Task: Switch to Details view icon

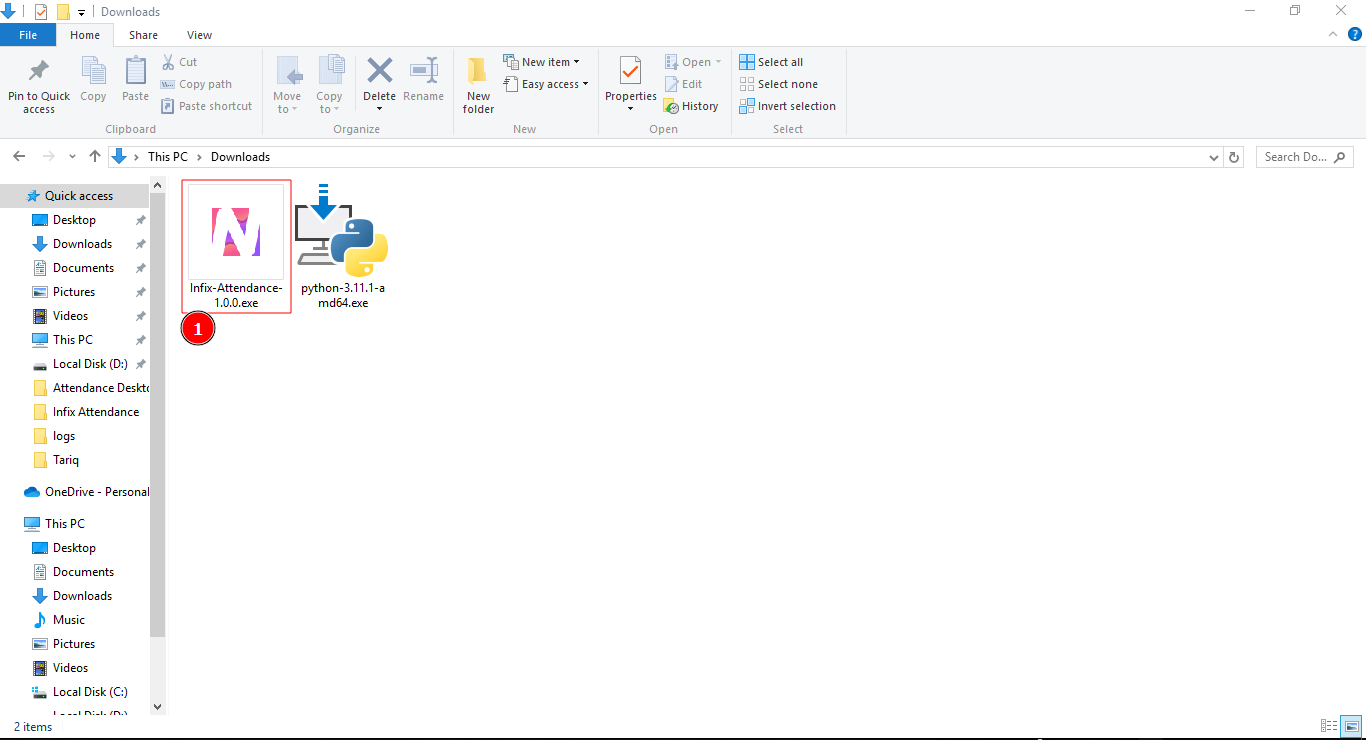Action: (1329, 726)
